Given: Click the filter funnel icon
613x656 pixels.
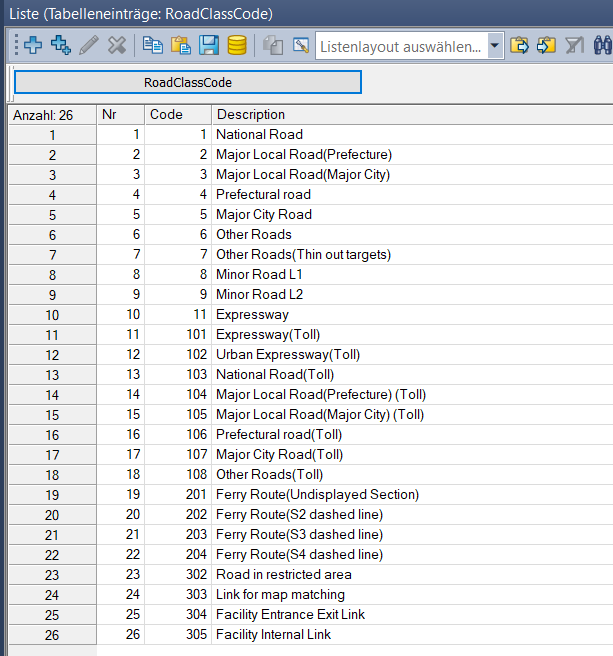Looking at the screenshot, I should (x=574, y=45).
